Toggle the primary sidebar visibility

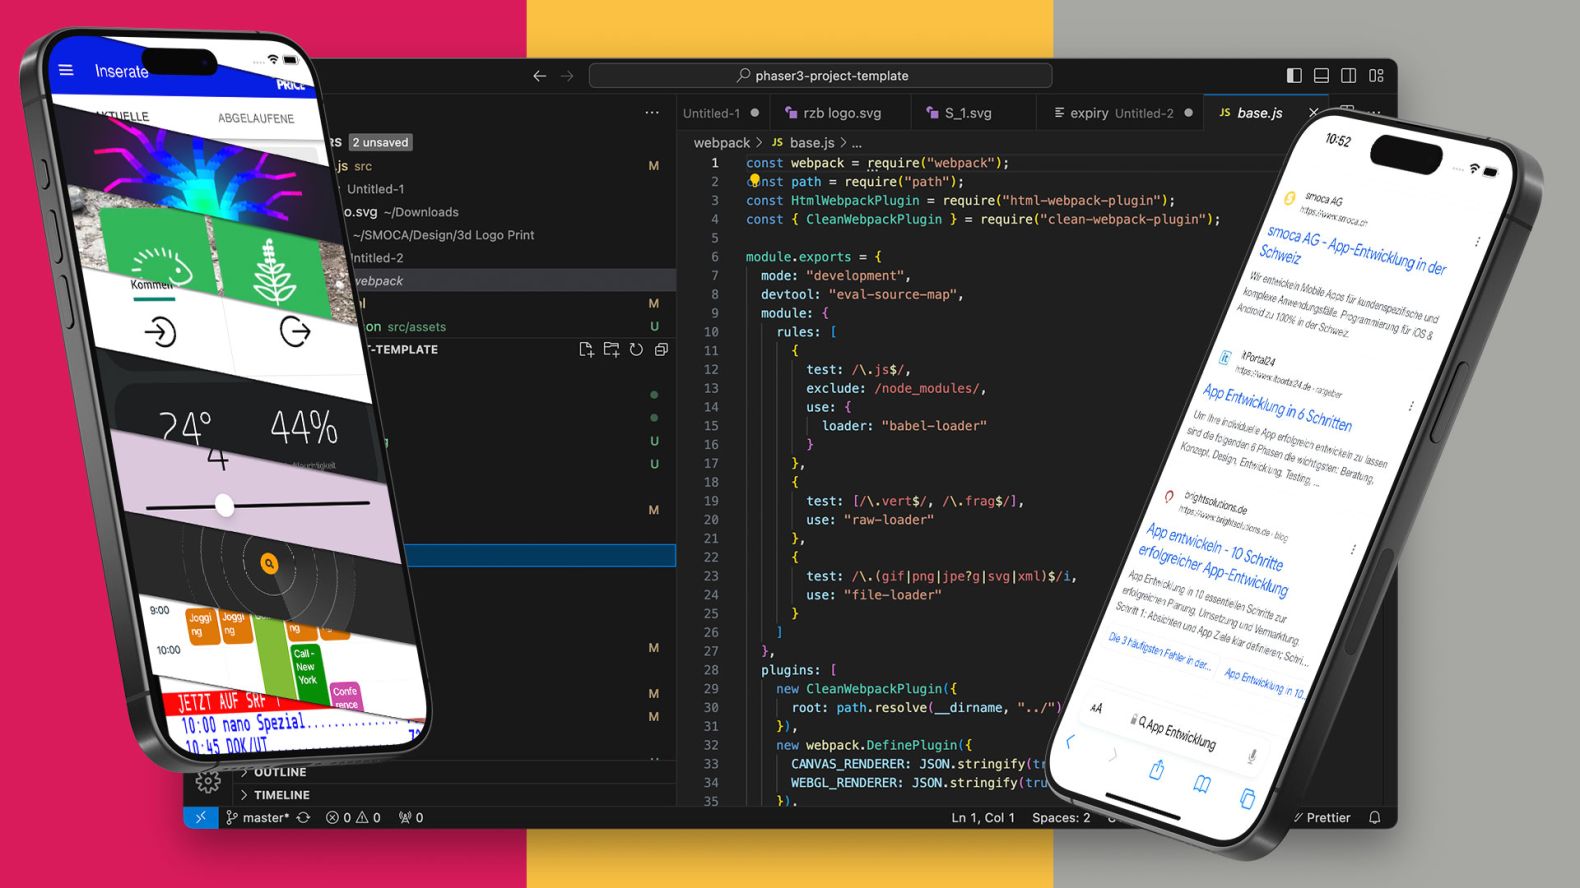1294,75
